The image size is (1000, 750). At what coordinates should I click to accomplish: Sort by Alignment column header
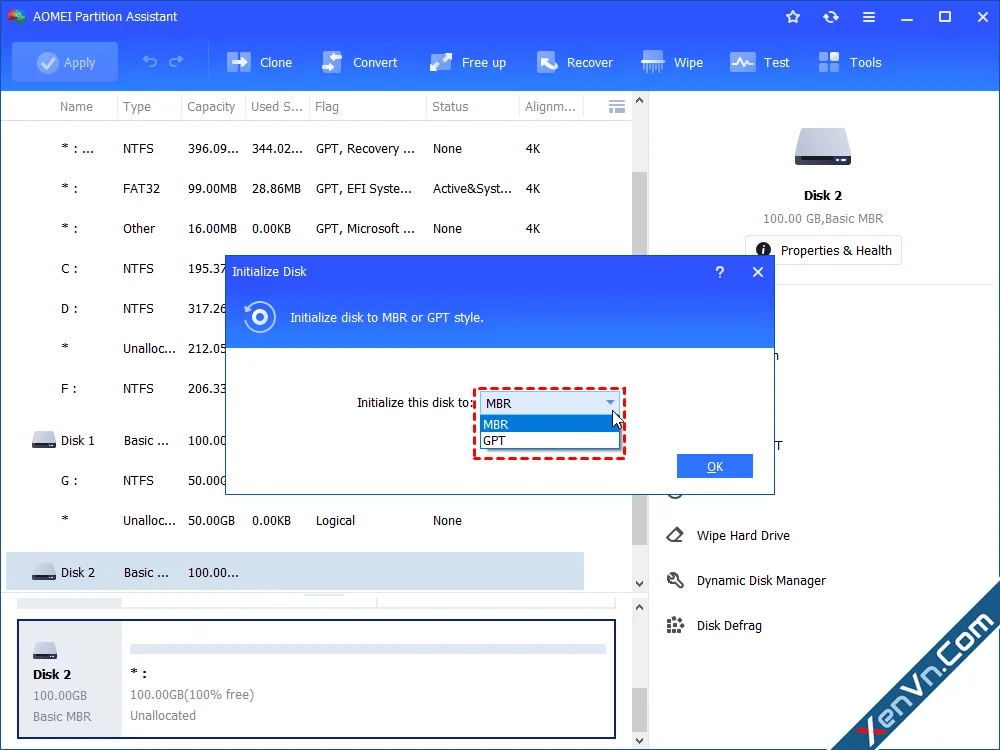pyautogui.click(x=550, y=107)
